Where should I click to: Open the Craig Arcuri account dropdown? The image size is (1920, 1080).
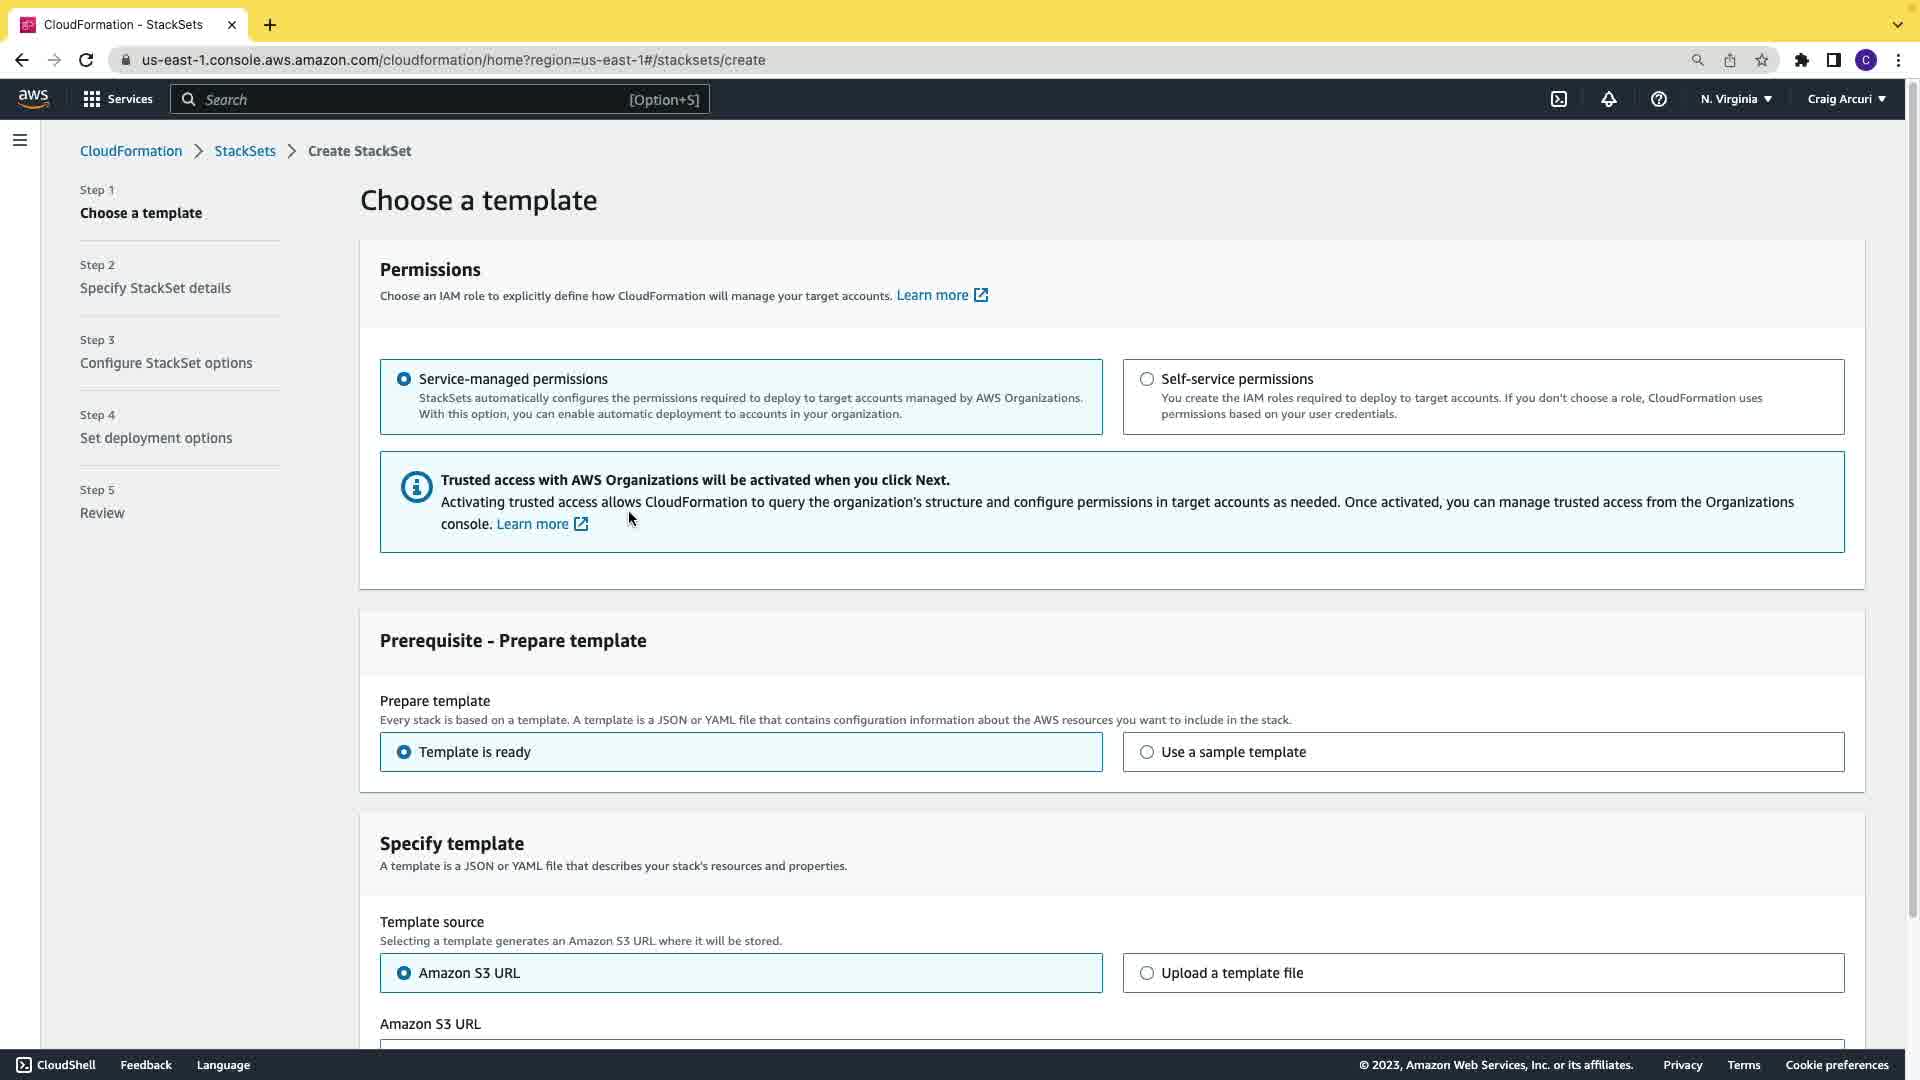(1846, 99)
